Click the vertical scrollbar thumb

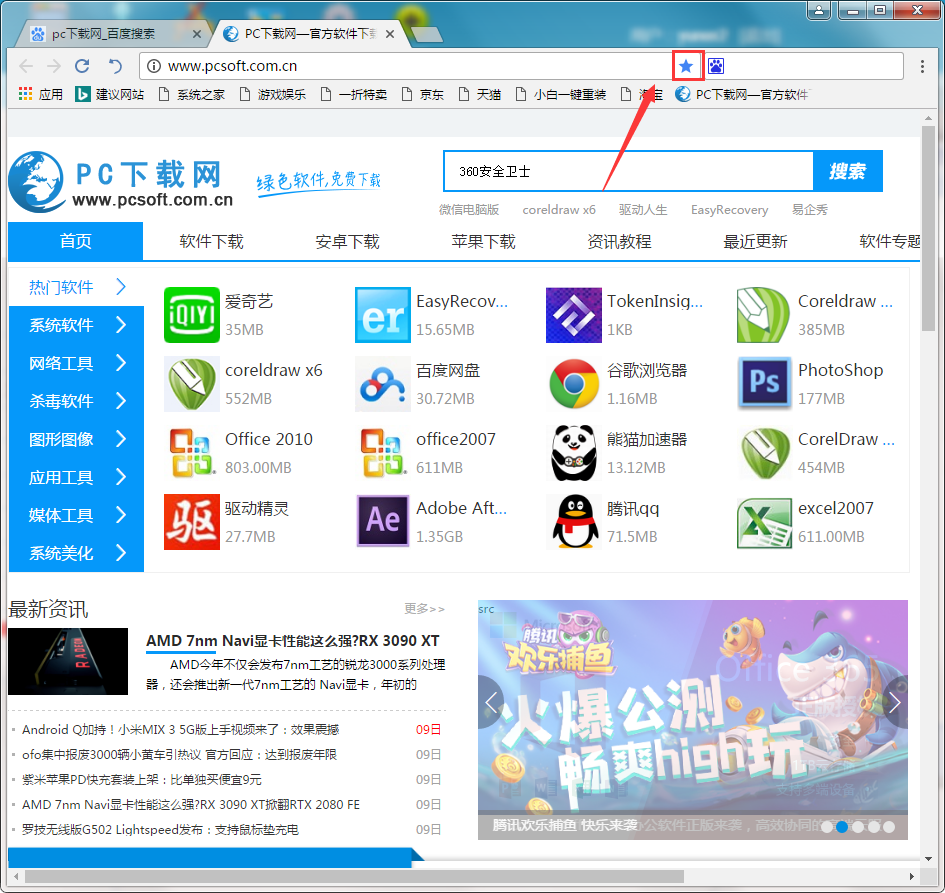[x=928, y=227]
